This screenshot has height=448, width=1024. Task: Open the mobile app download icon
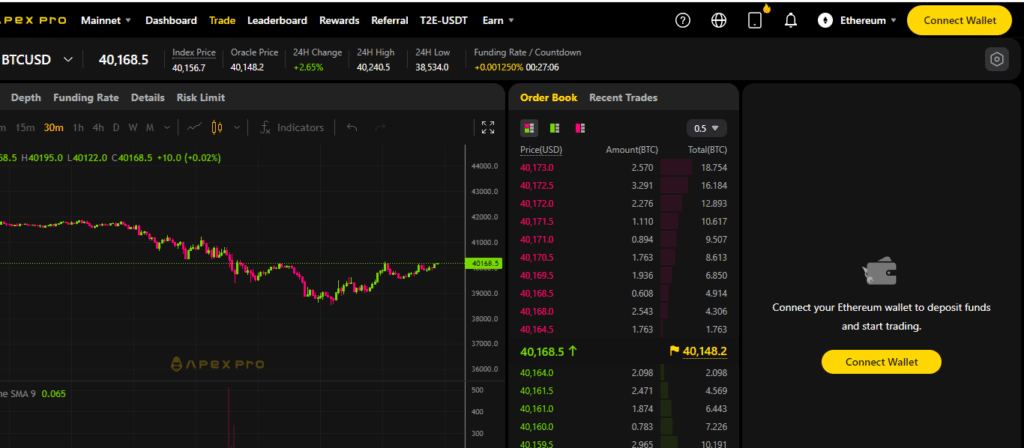pyautogui.click(x=754, y=20)
